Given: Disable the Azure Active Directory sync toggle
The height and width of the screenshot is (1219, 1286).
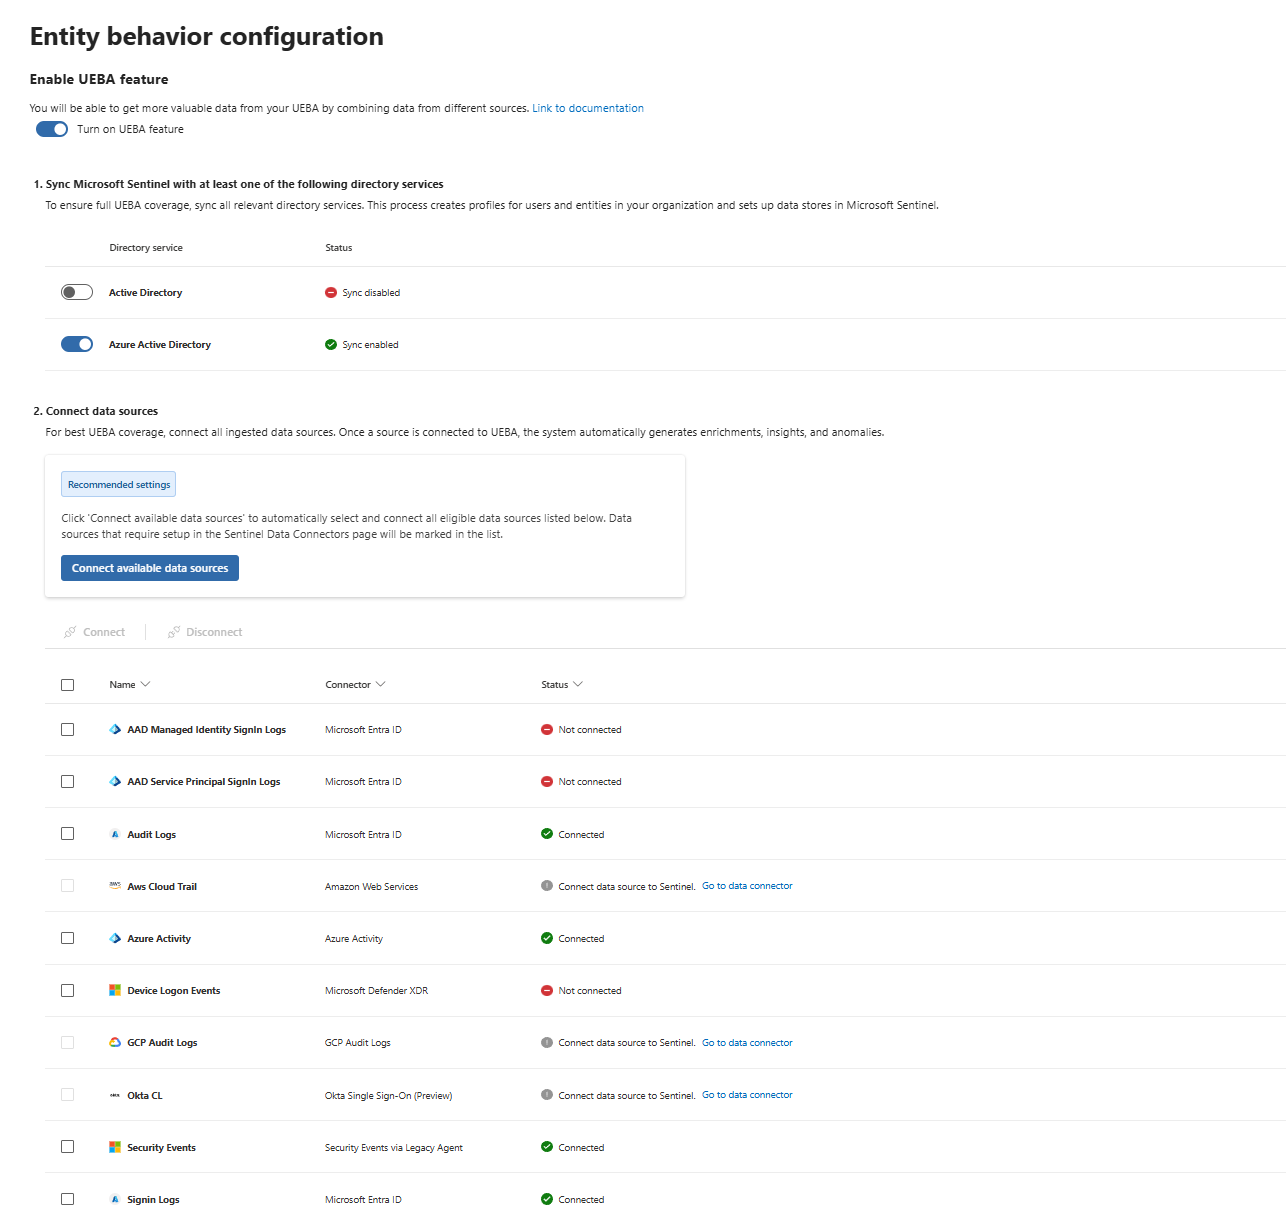Looking at the screenshot, I should pos(77,345).
